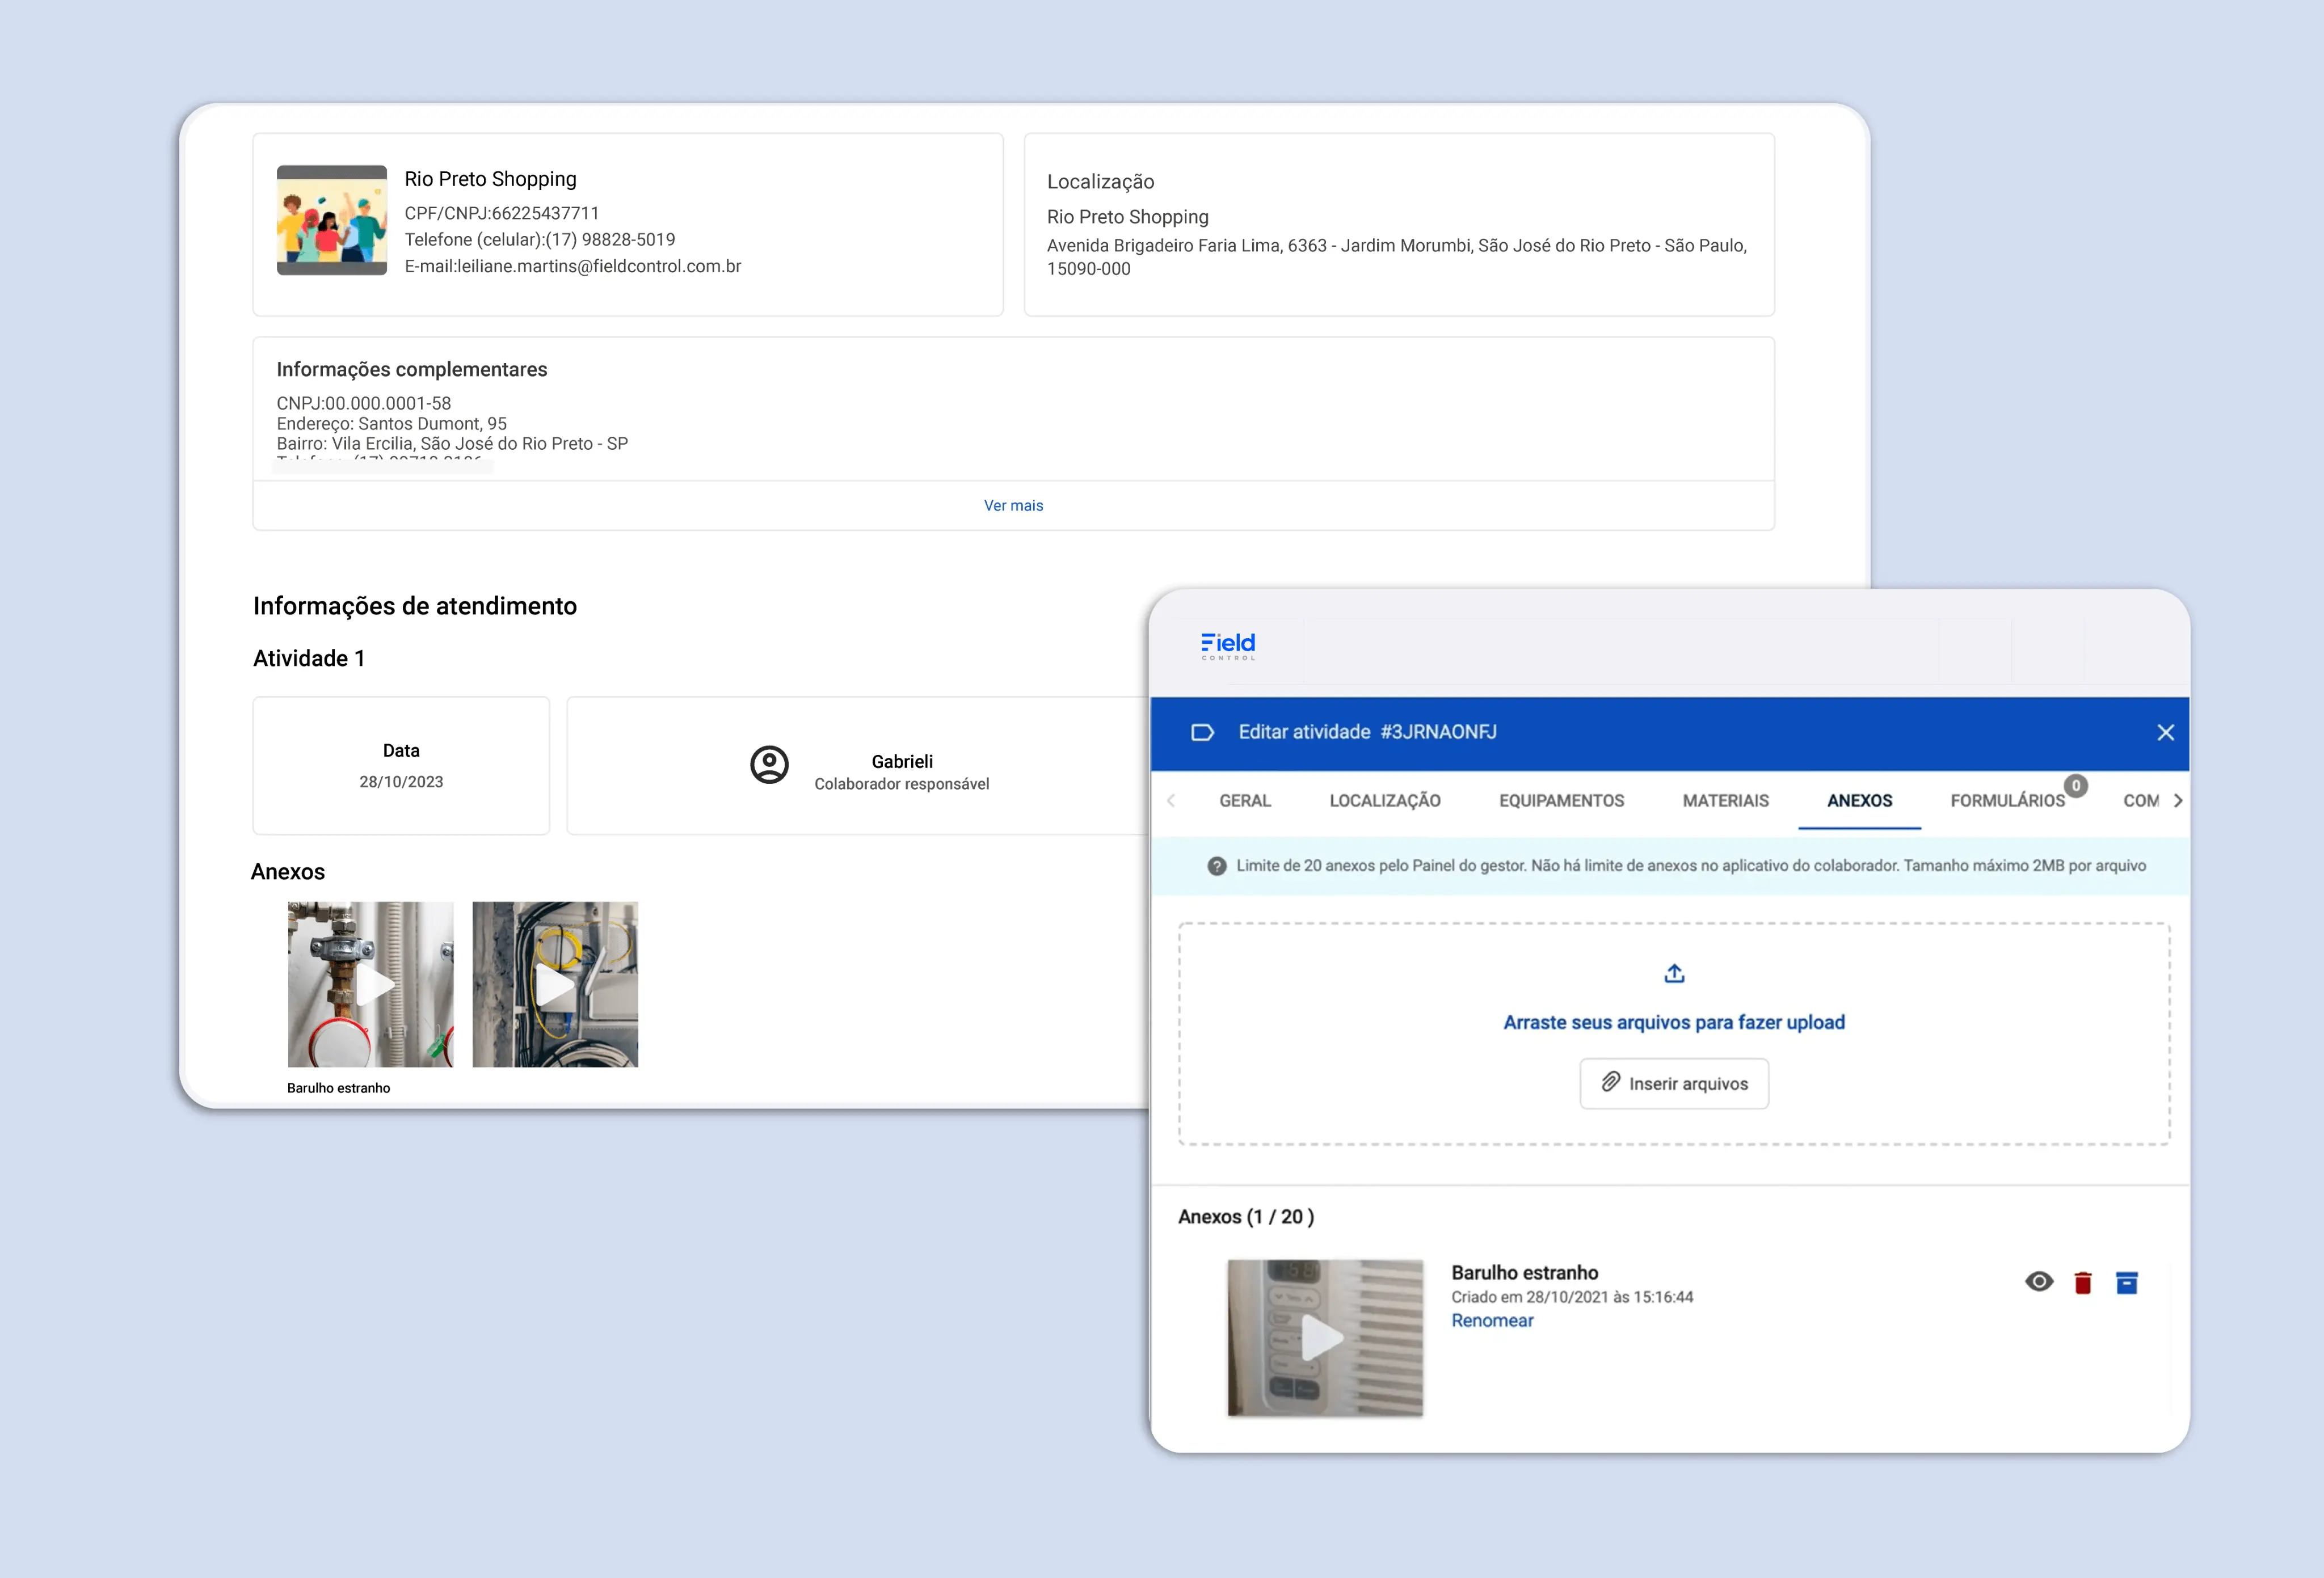The image size is (2324, 1578).
Task: Click the 0 badge on FORMULÁRIOS
Action: [x=2076, y=786]
